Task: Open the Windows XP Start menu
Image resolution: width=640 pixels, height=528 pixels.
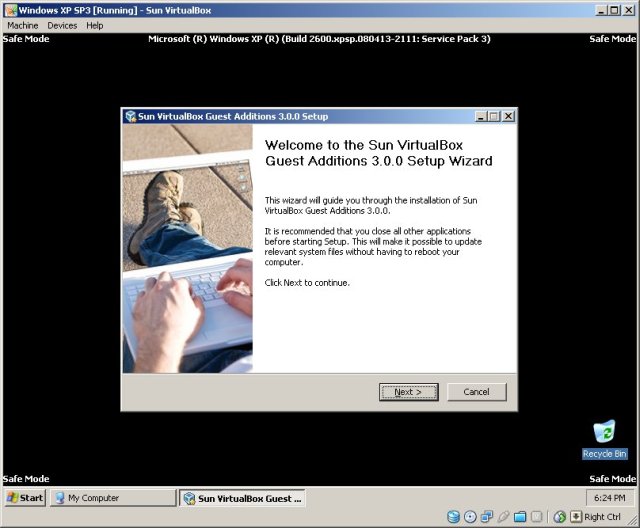Action: (25, 498)
